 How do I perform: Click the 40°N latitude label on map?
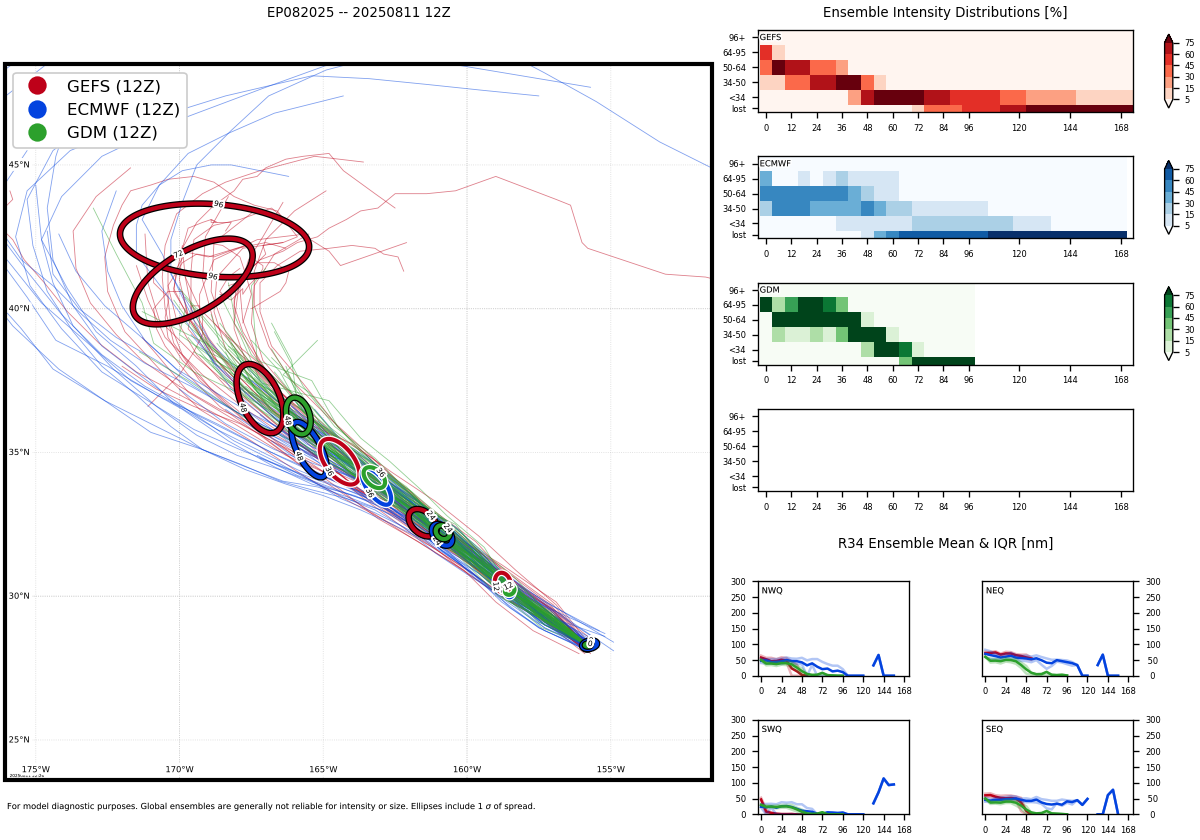click(19, 309)
